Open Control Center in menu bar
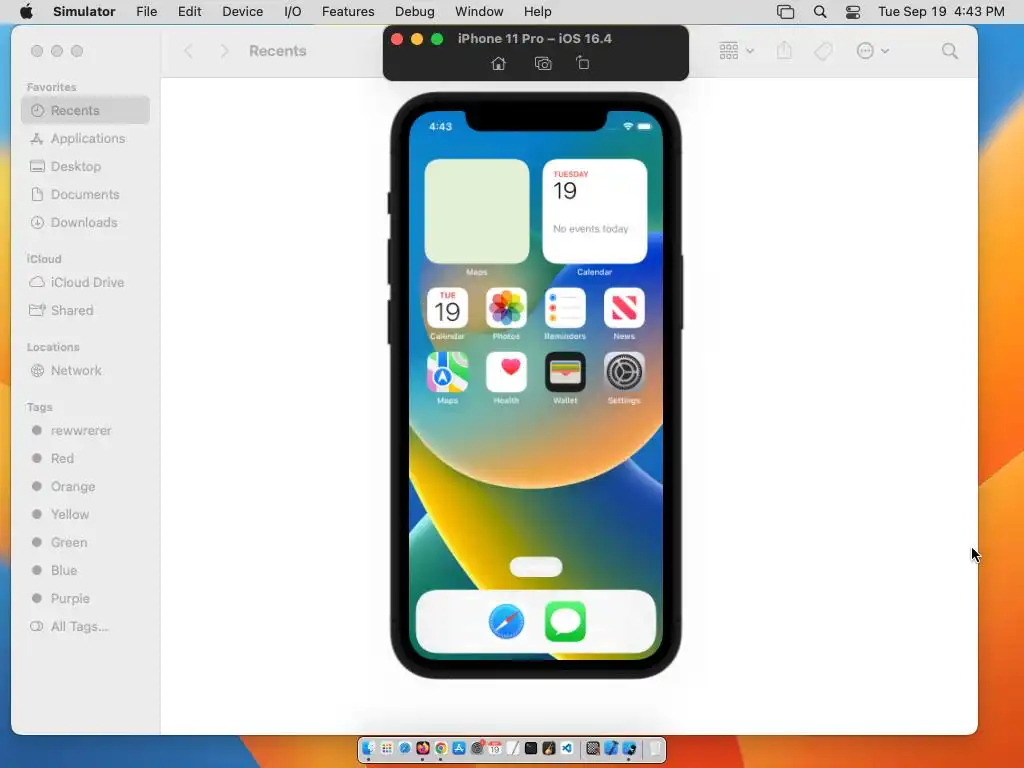Viewport: 1024px width, 768px height. tap(853, 12)
